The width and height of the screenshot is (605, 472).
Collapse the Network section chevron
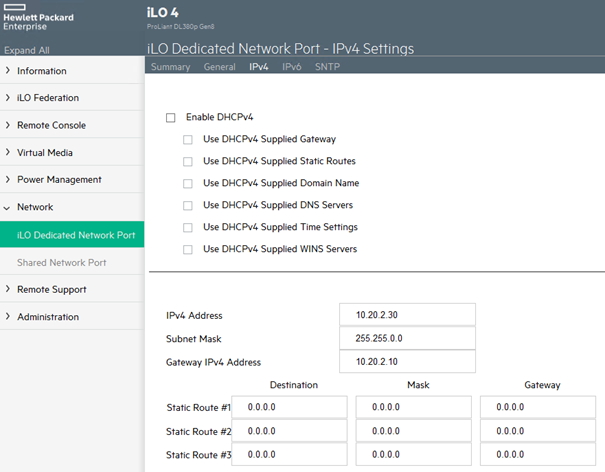pos(7,208)
